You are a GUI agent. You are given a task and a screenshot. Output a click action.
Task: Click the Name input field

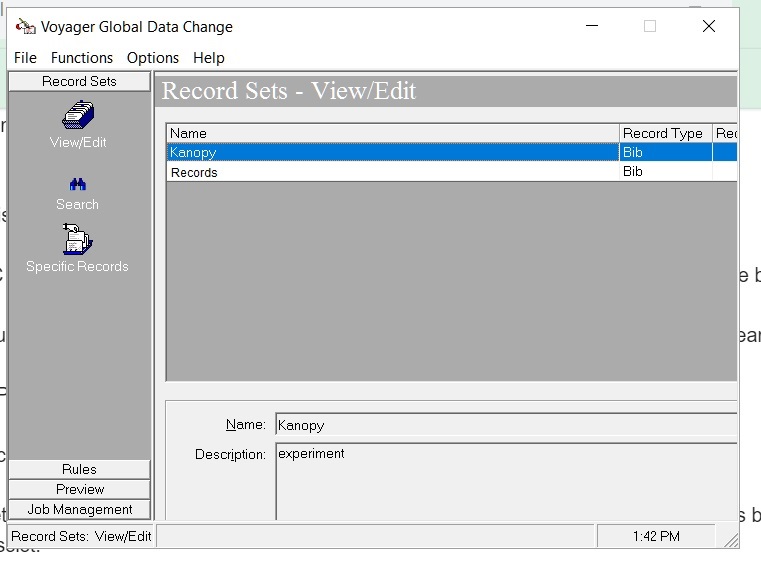point(505,425)
